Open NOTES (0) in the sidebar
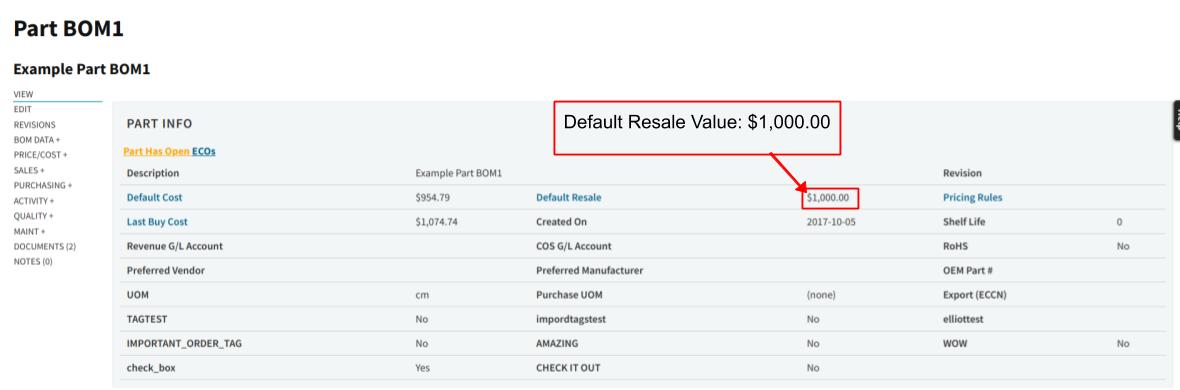The height and width of the screenshot is (390, 1180). pyautogui.click(x=33, y=261)
